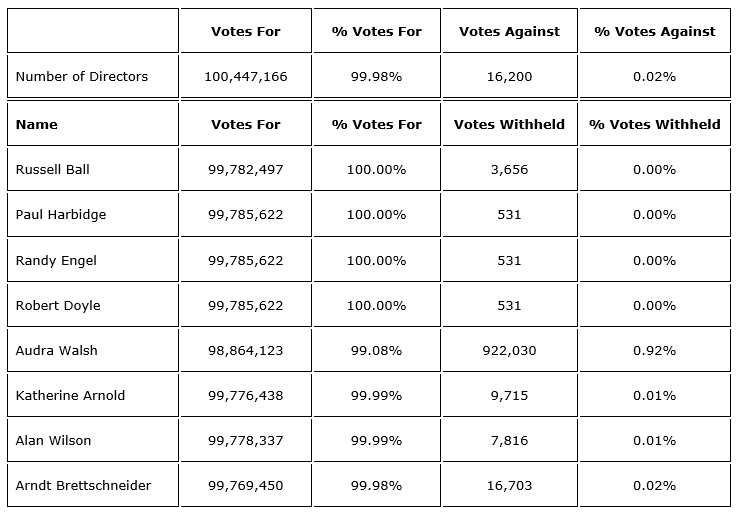Select the 98,864,123 votes for cell
This screenshot has width=743, height=514.
[245, 351]
